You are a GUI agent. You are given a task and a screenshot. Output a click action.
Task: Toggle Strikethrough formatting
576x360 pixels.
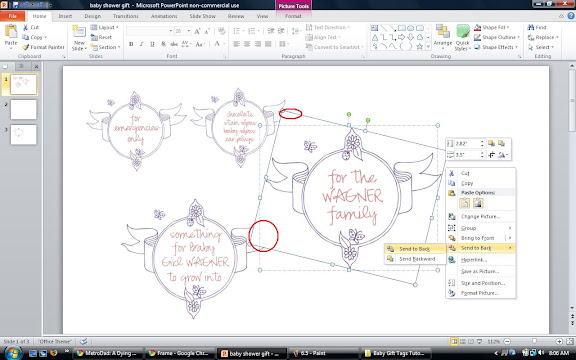174,44
